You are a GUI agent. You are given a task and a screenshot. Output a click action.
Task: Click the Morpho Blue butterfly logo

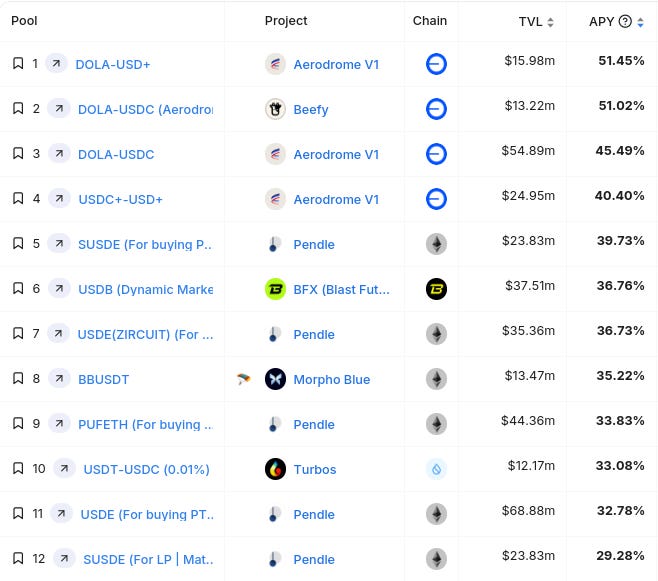tap(275, 379)
